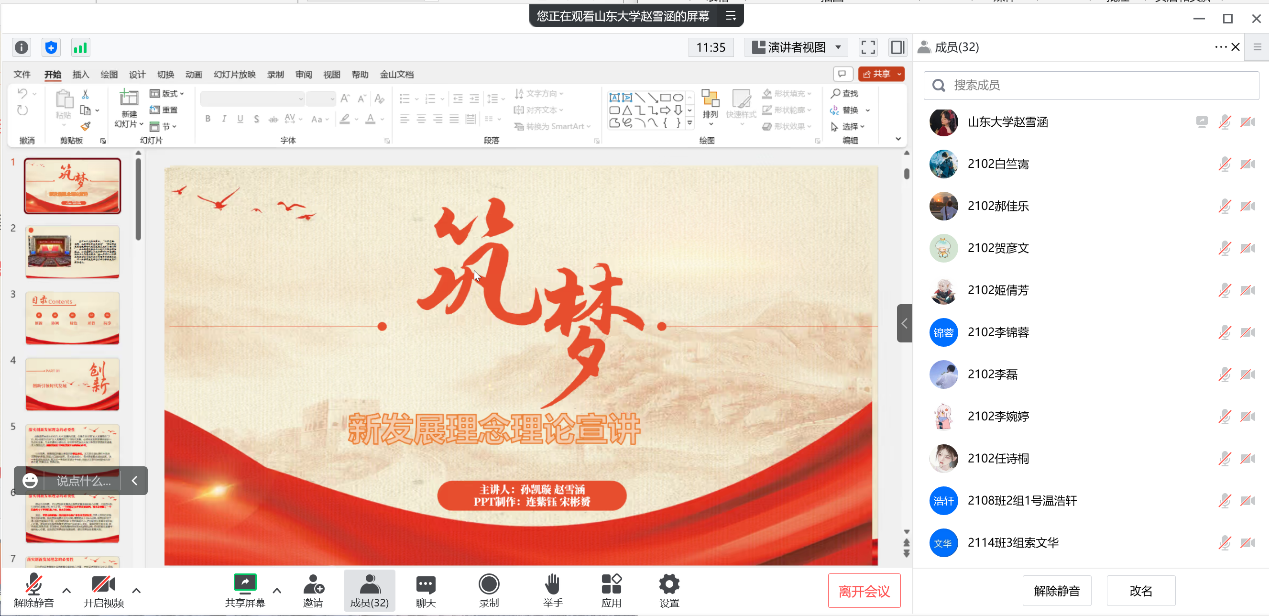
Task: Open the 聊天 chat icon
Action: (426, 590)
